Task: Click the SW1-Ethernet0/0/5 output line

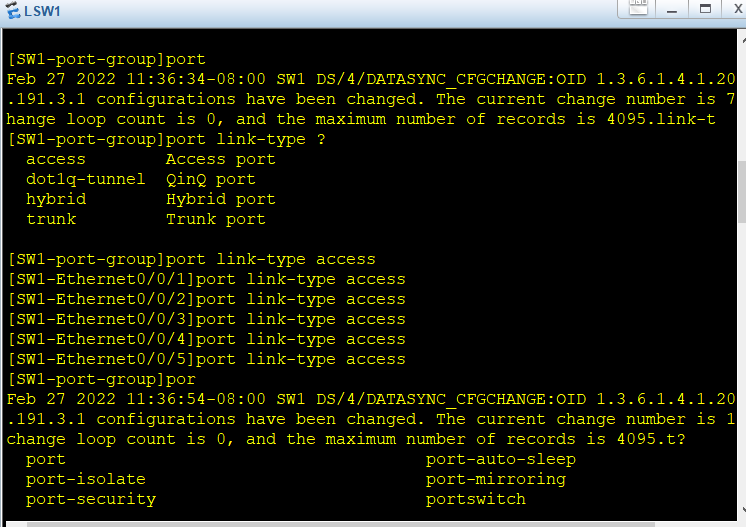Action: point(206,359)
